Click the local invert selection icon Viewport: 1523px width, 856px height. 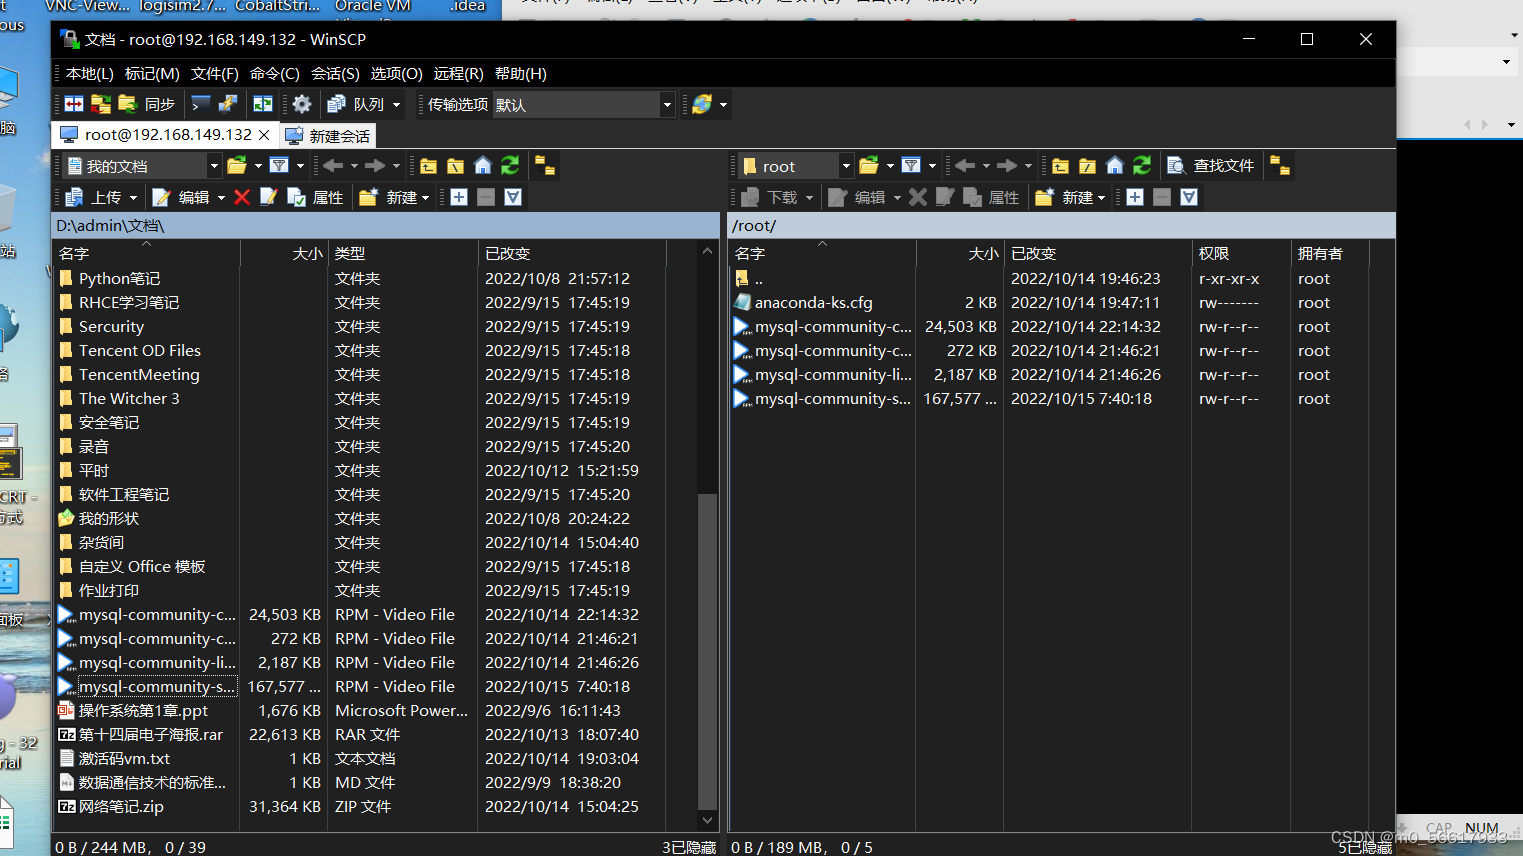(x=513, y=197)
